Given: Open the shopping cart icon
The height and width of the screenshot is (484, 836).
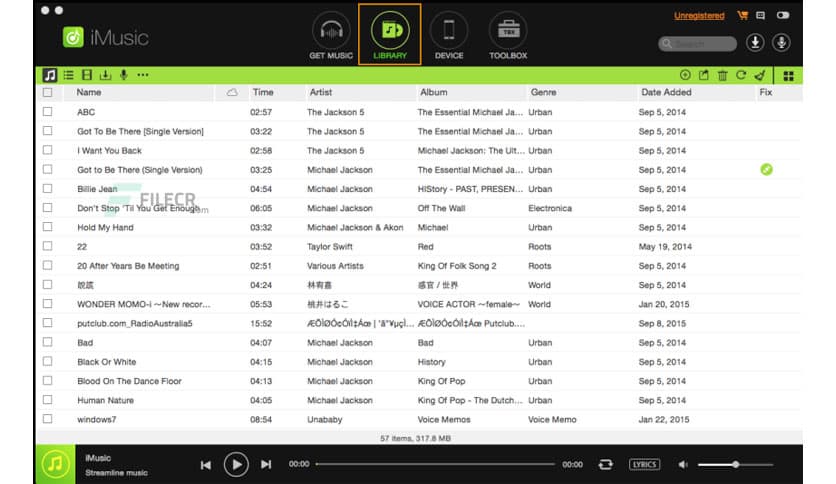Looking at the screenshot, I should (x=742, y=15).
